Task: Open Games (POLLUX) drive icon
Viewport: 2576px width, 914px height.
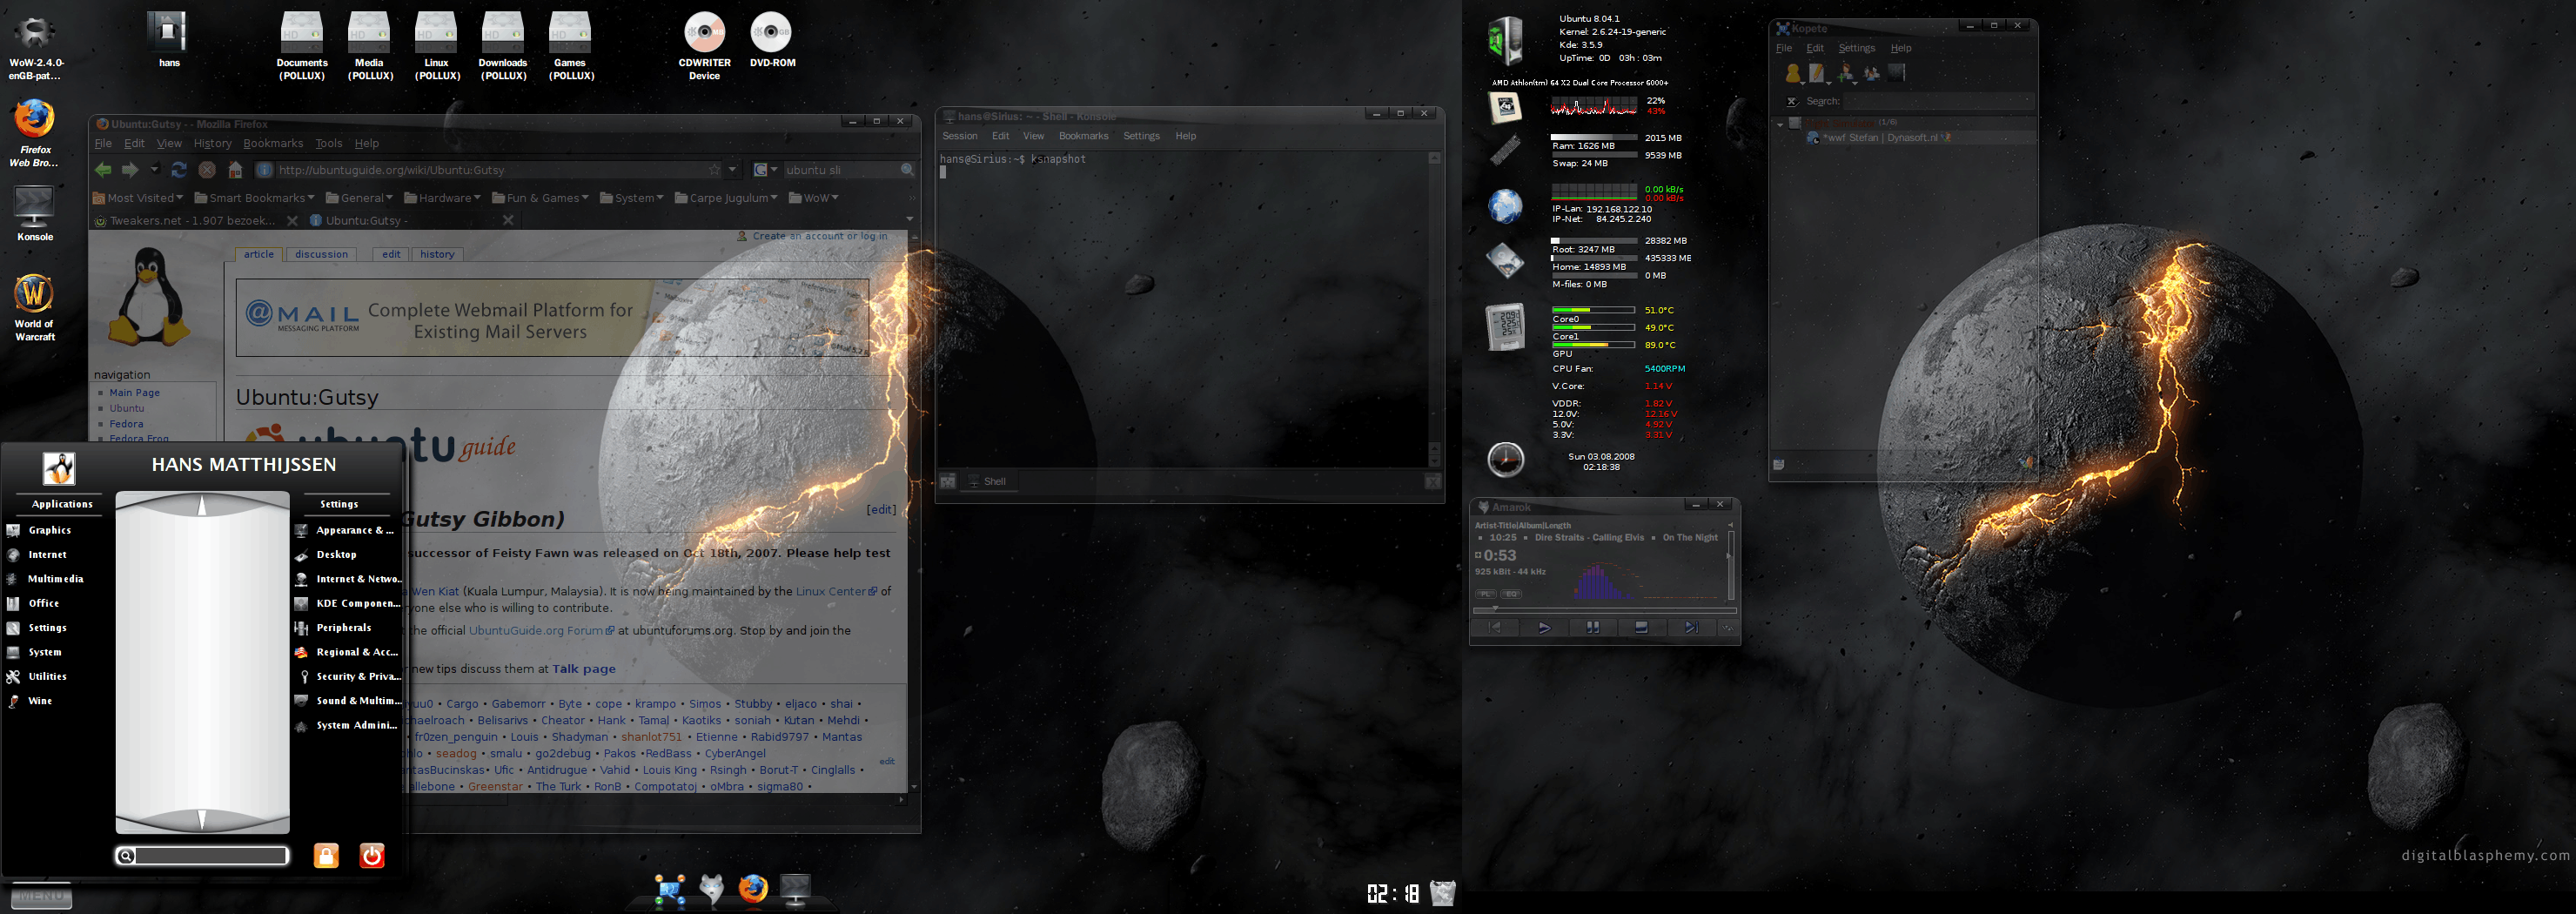Action: click(571, 46)
